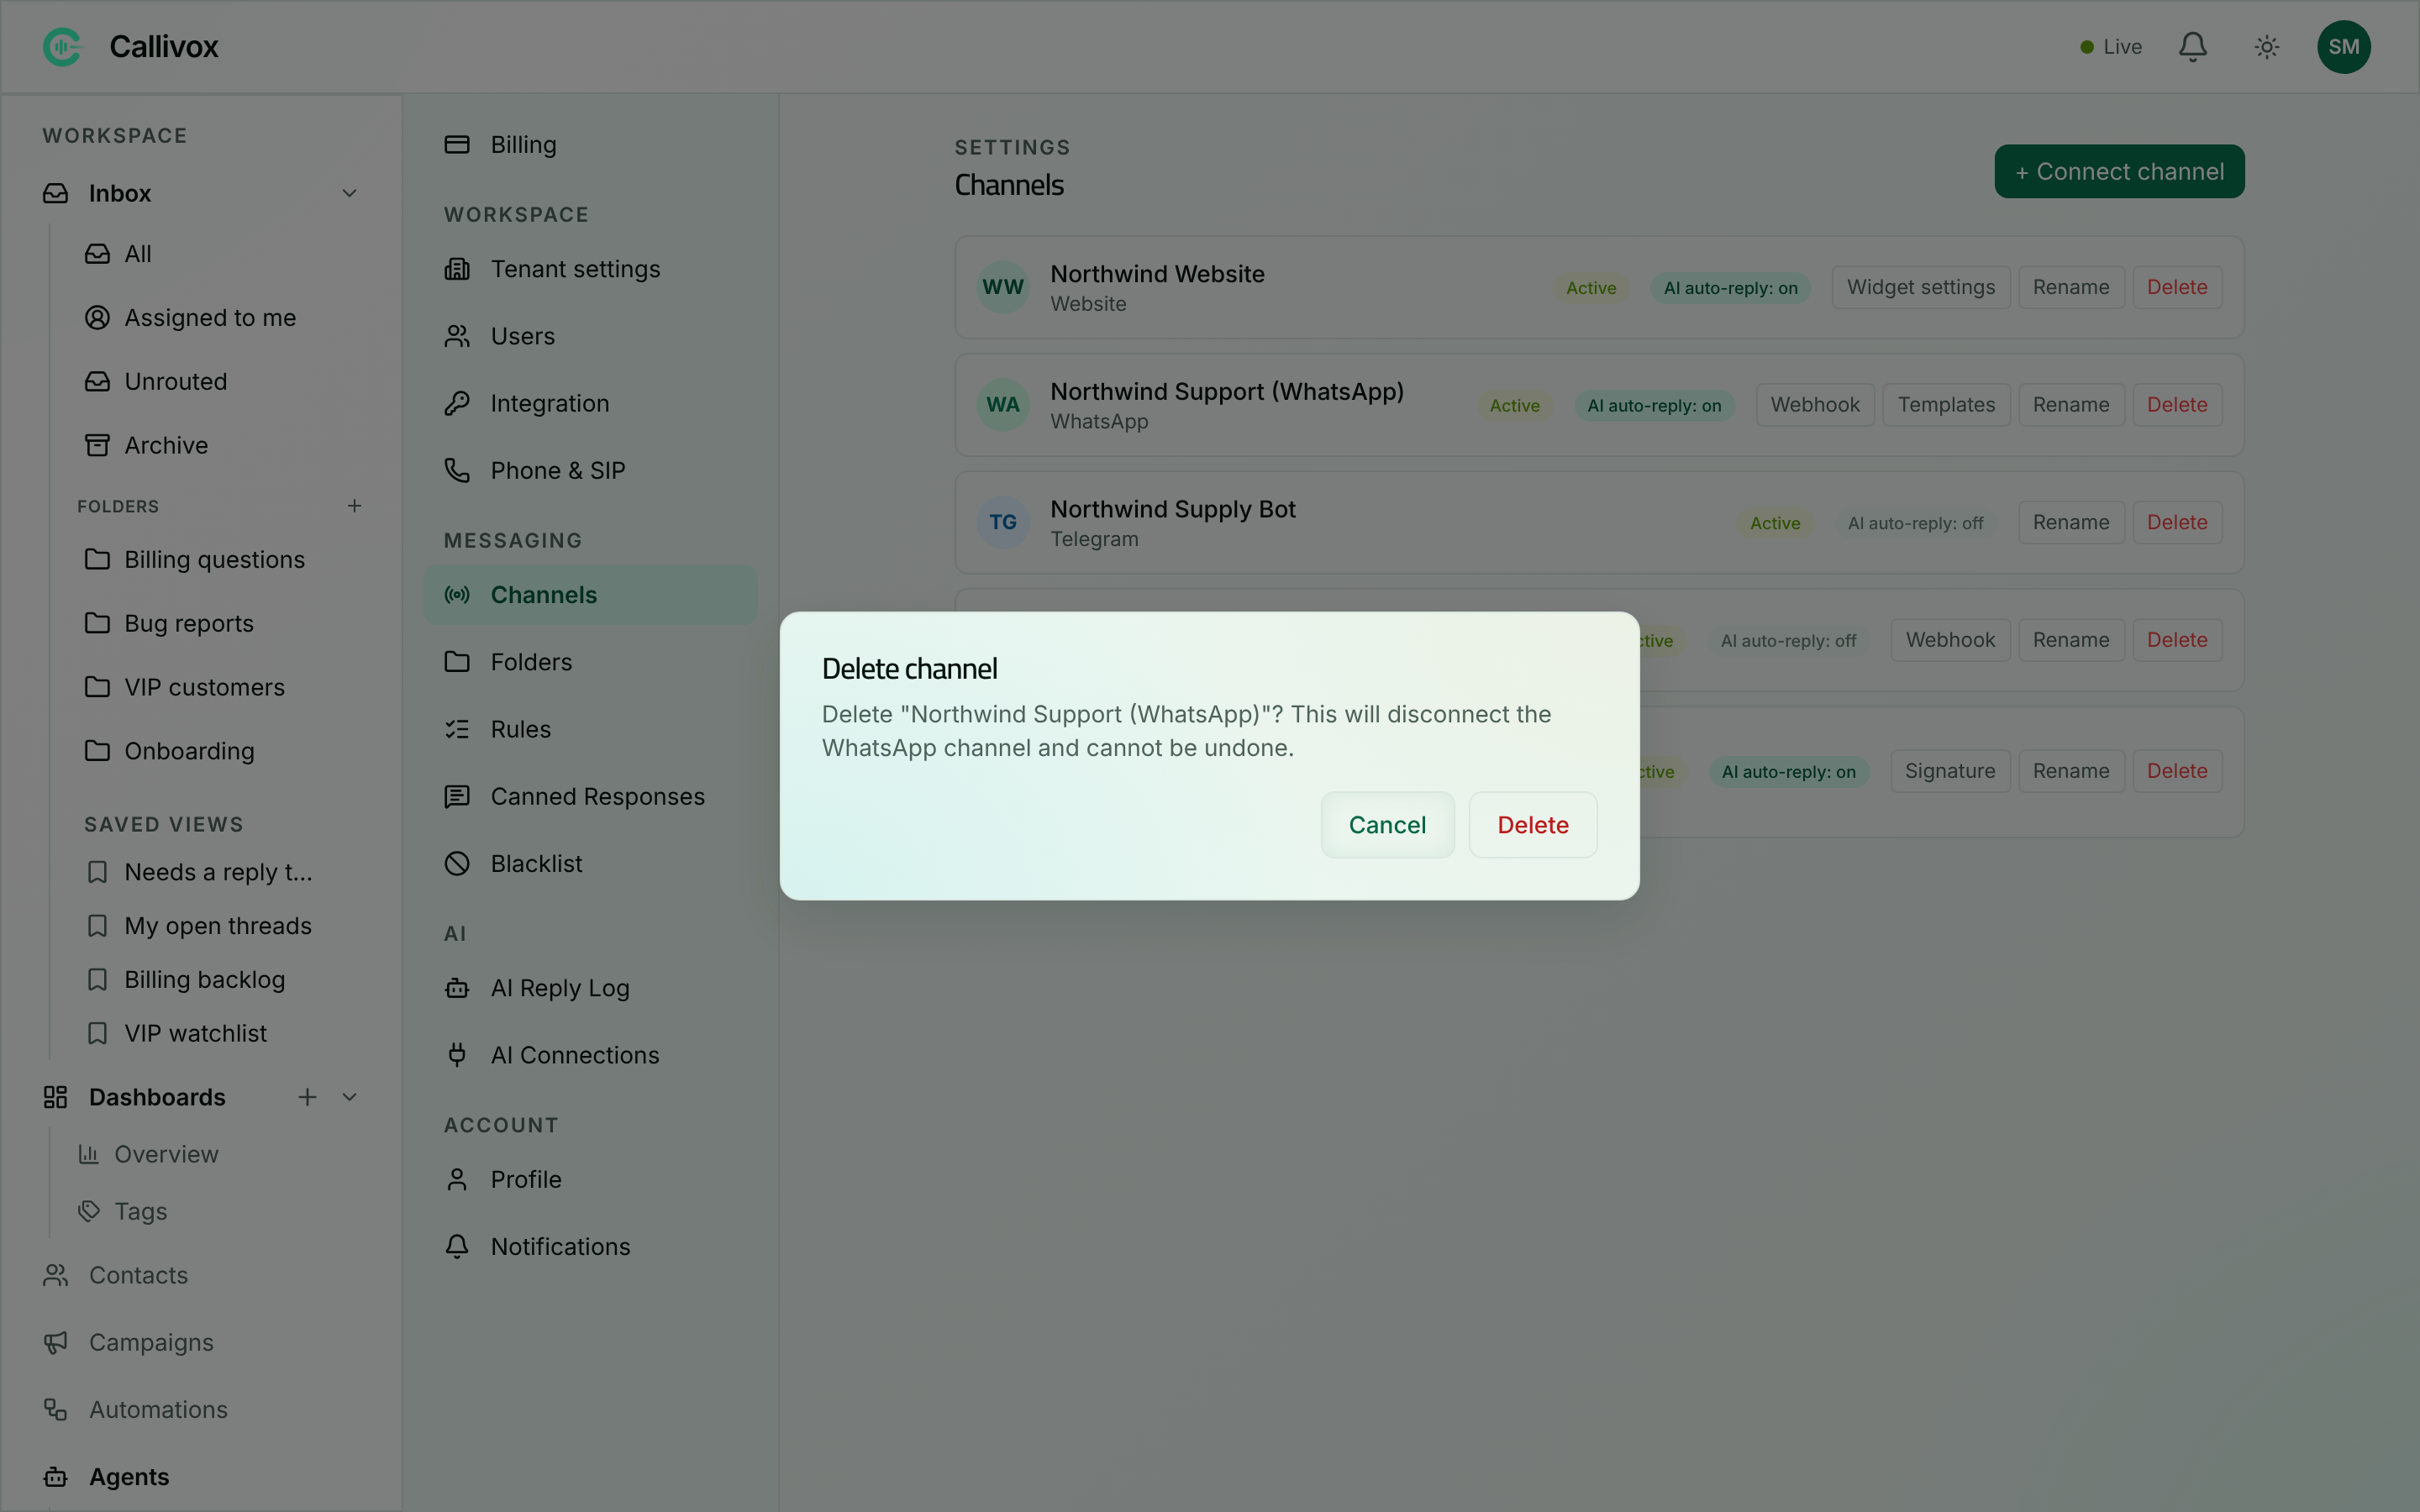Collapse the Dashboards section chevron
The width and height of the screenshot is (2420, 1512).
tap(349, 1097)
